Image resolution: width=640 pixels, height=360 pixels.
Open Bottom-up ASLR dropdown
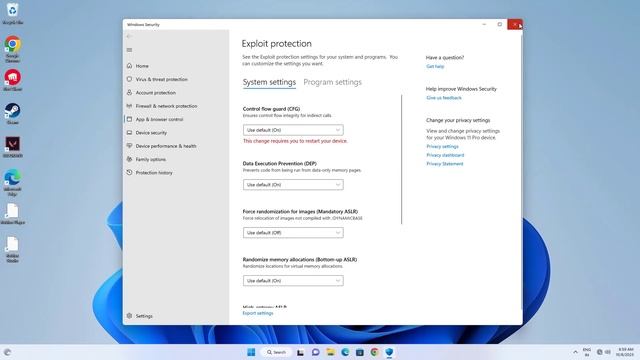pyautogui.click(x=293, y=281)
